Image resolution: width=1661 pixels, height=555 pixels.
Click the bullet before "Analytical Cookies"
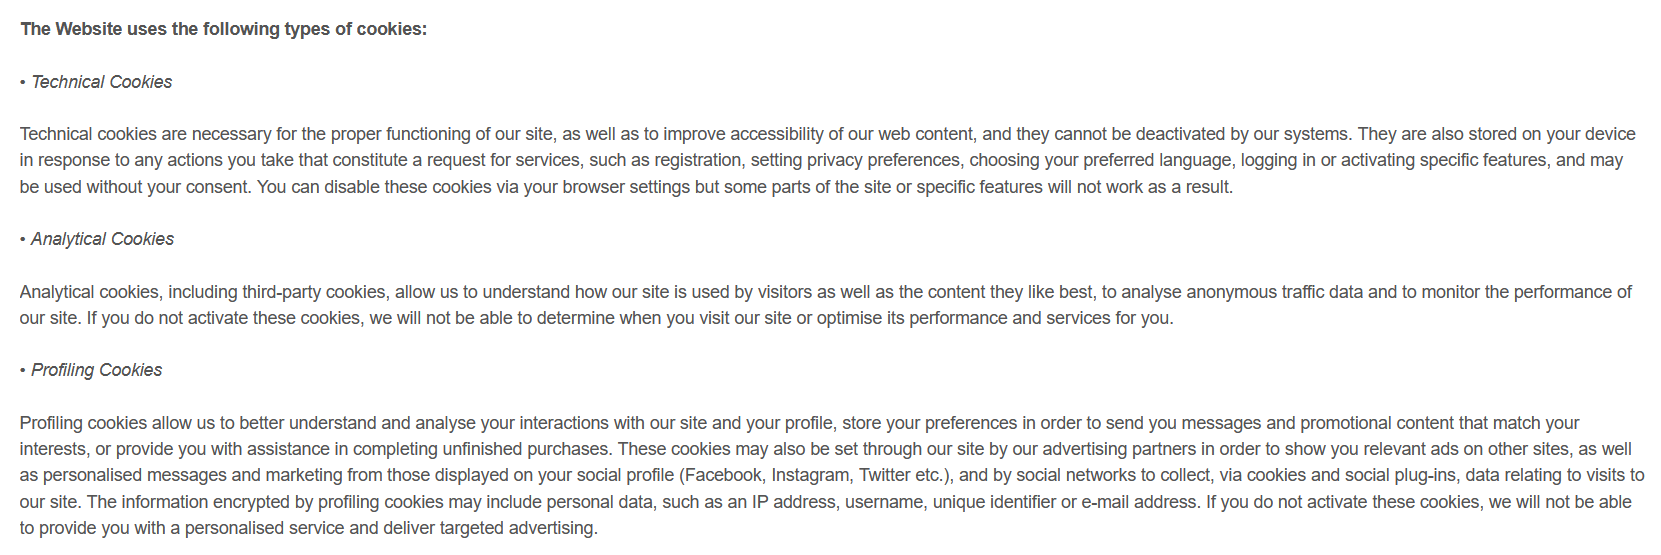[x=23, y=240]
